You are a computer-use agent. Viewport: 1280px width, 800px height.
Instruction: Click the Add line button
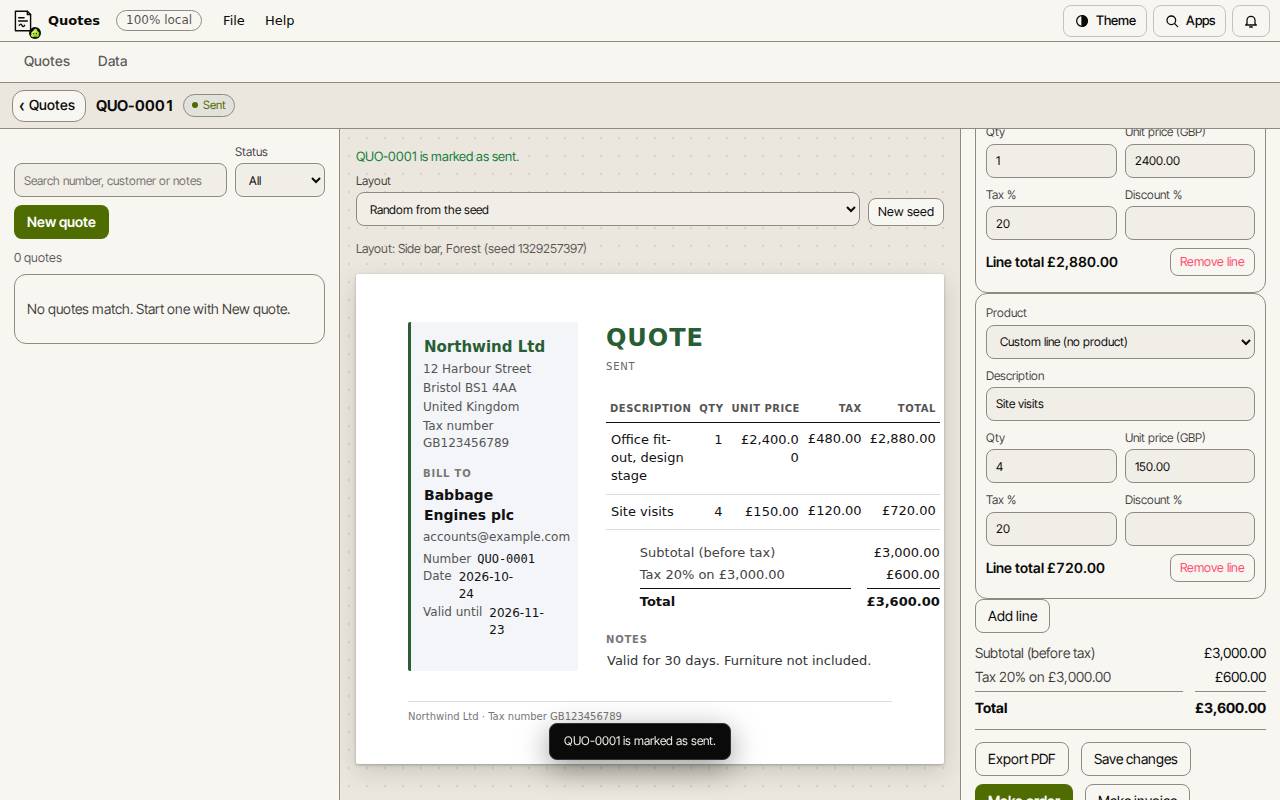pos(1012,616)
